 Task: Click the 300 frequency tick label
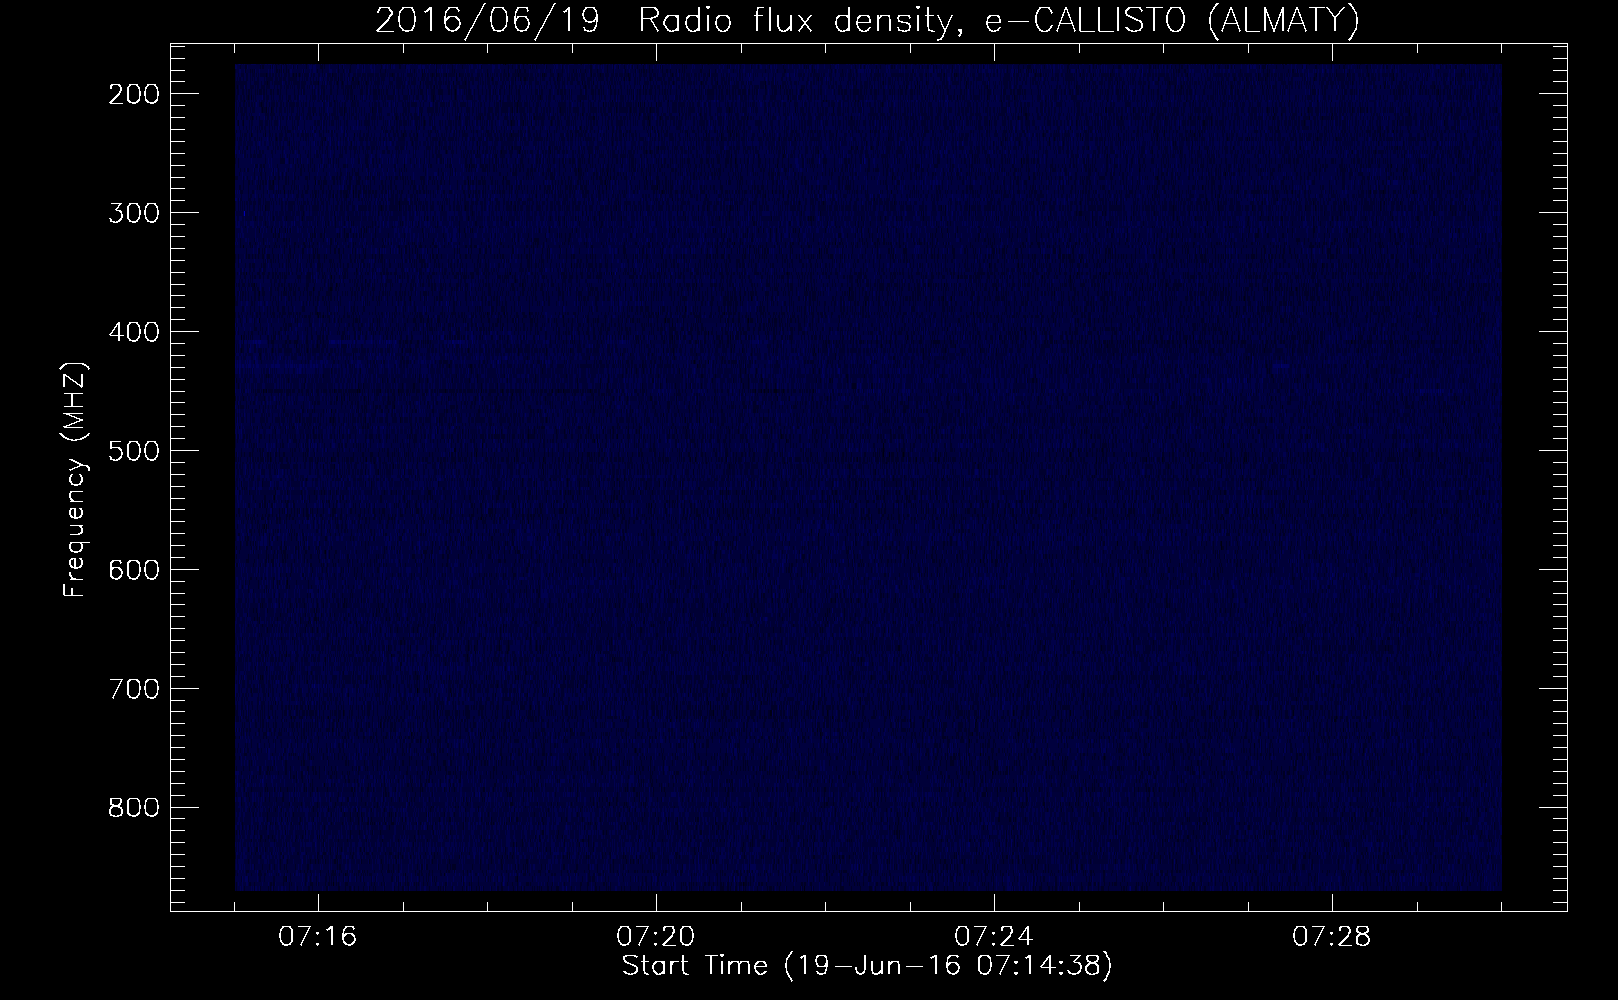(x=133, y=212)
